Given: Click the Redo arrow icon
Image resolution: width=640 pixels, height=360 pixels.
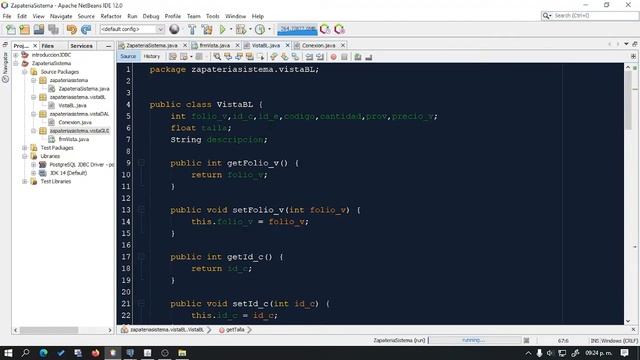Looking at the screenshot, I should tap(86, 29).
